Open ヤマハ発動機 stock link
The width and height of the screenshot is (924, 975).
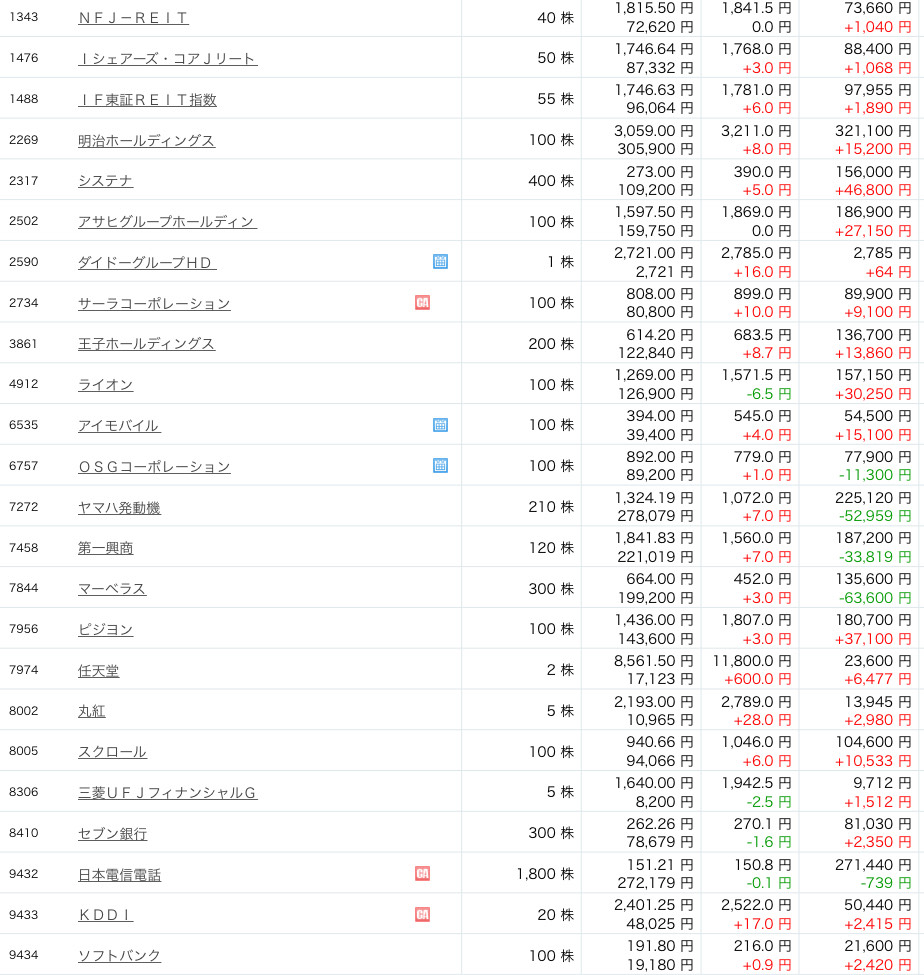pyautogui.click(x=119, y=507)
